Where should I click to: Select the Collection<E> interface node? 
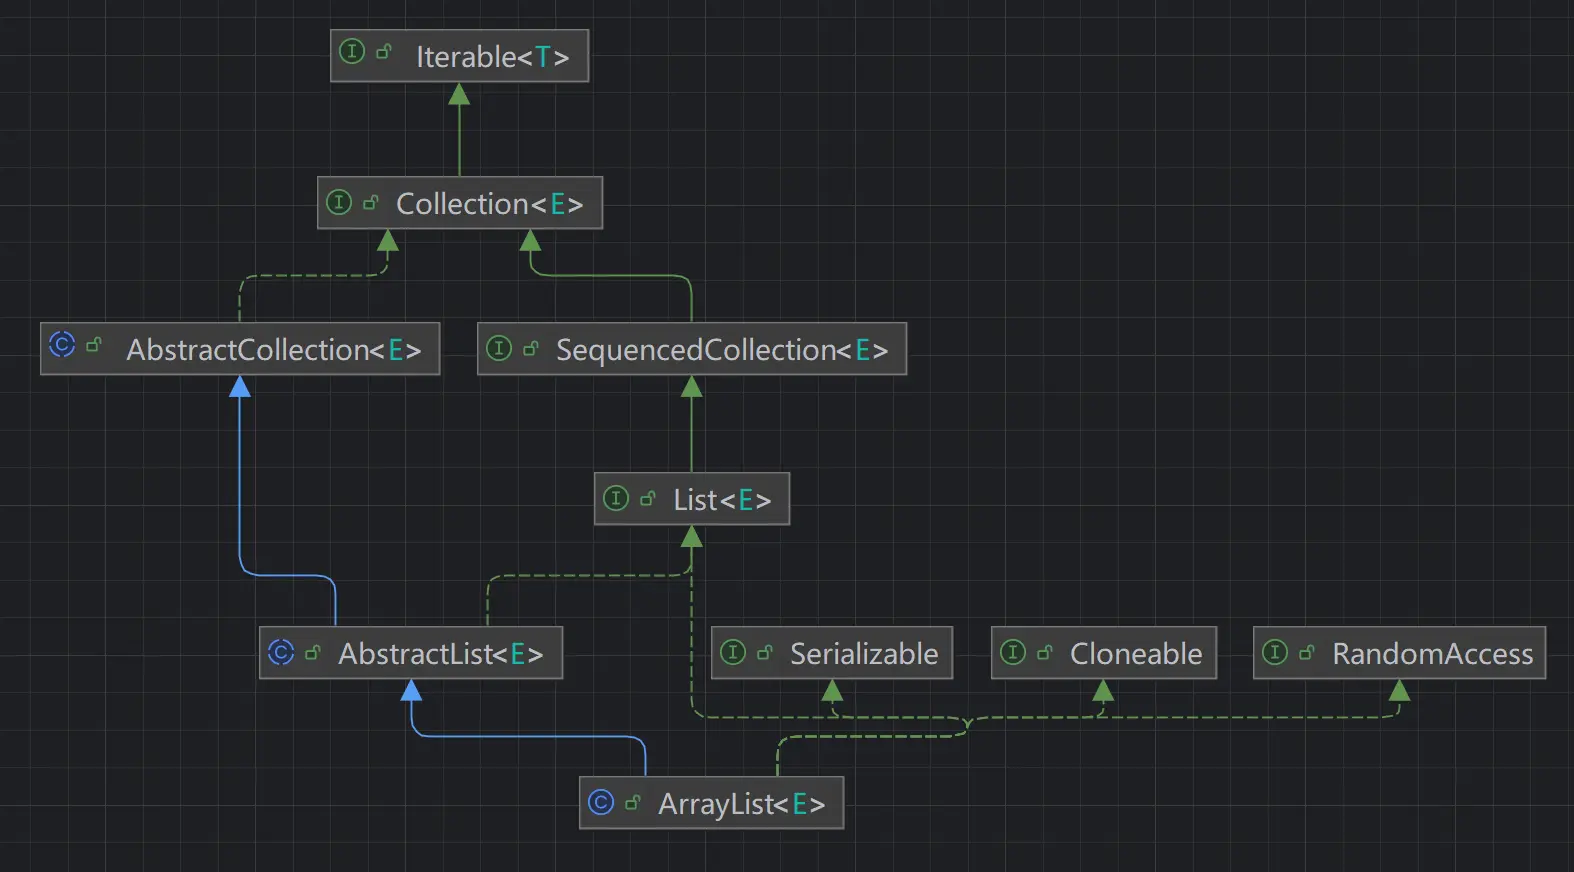460,203
